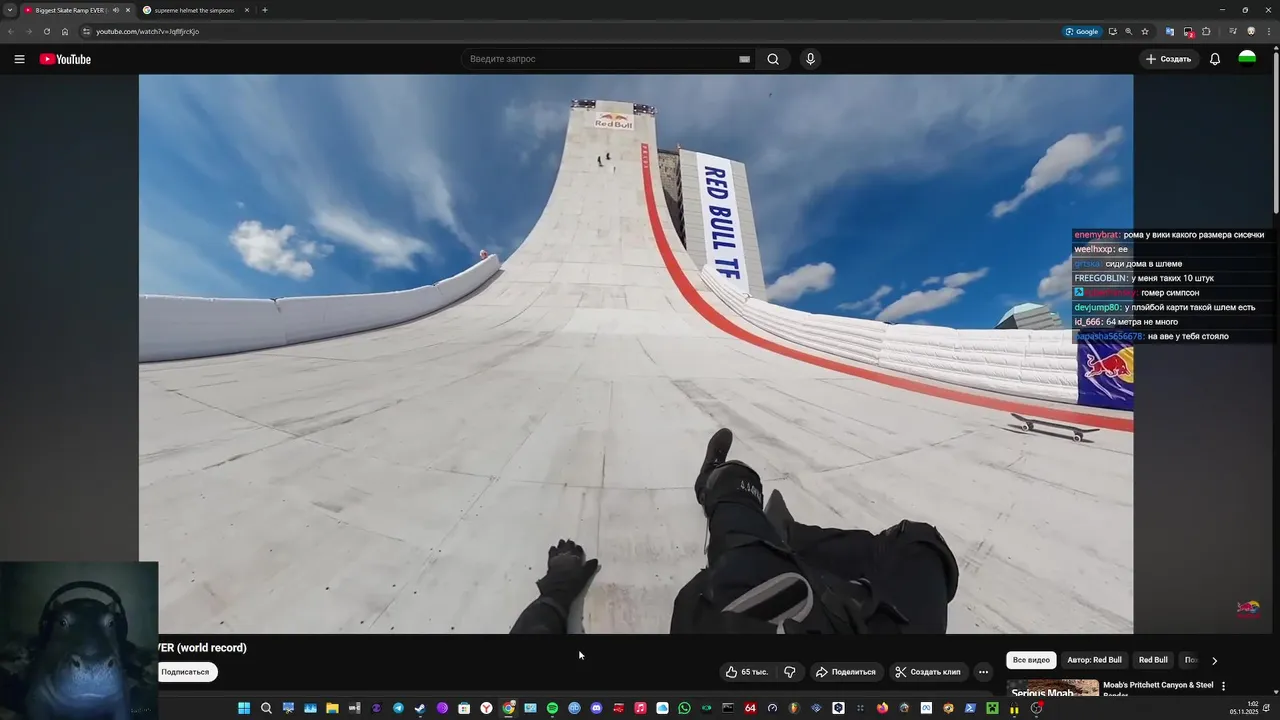Show more filter chips with right chevron
The width and height of the screenshot is (1280, 720).
coord(1214,660)
